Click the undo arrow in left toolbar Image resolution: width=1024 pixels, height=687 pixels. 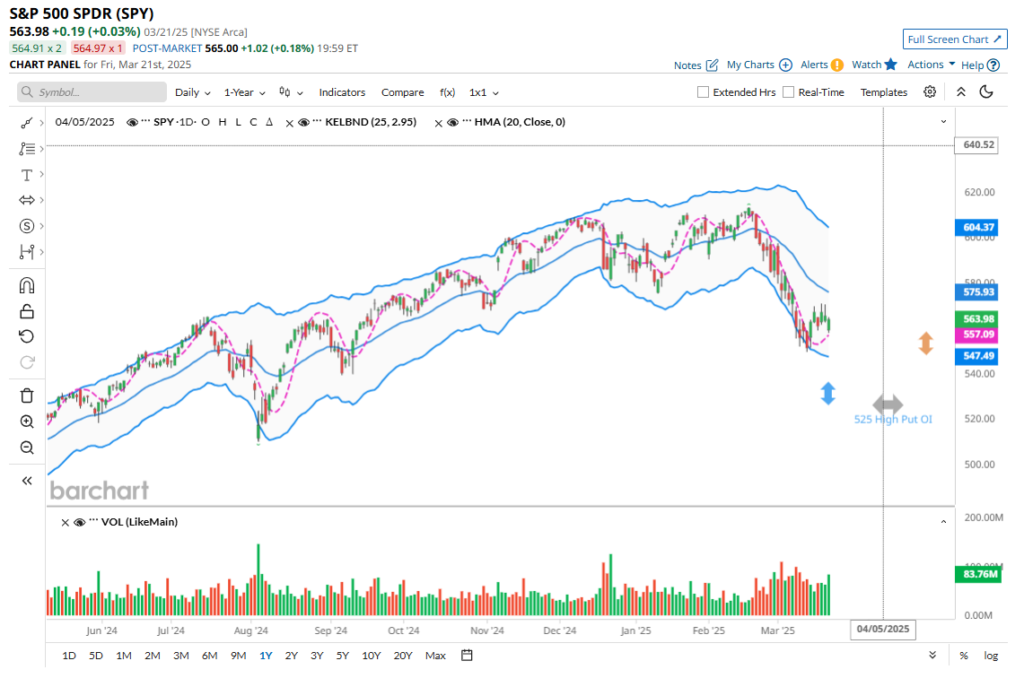click(27, 336)
